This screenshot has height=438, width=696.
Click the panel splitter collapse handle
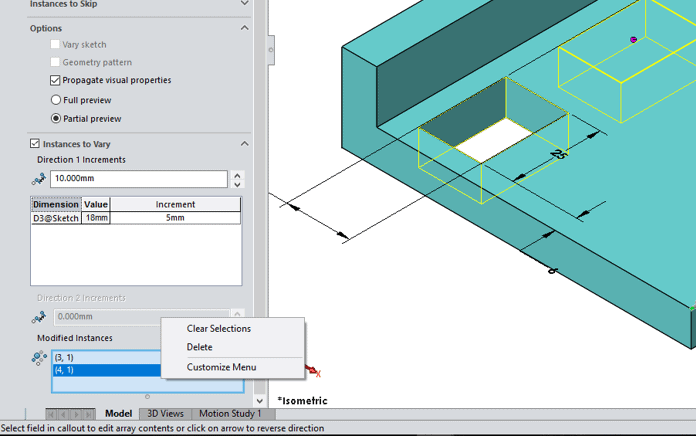269,47
